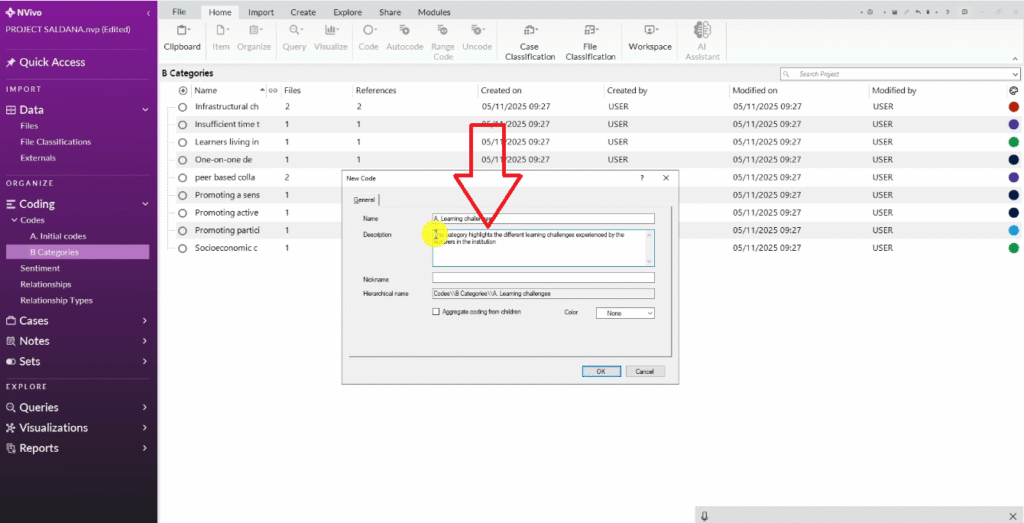Open the Color dropdown in New Code dialog
Screen dimensions: 1024x523
pyautogui.click(x=625, y=313)
